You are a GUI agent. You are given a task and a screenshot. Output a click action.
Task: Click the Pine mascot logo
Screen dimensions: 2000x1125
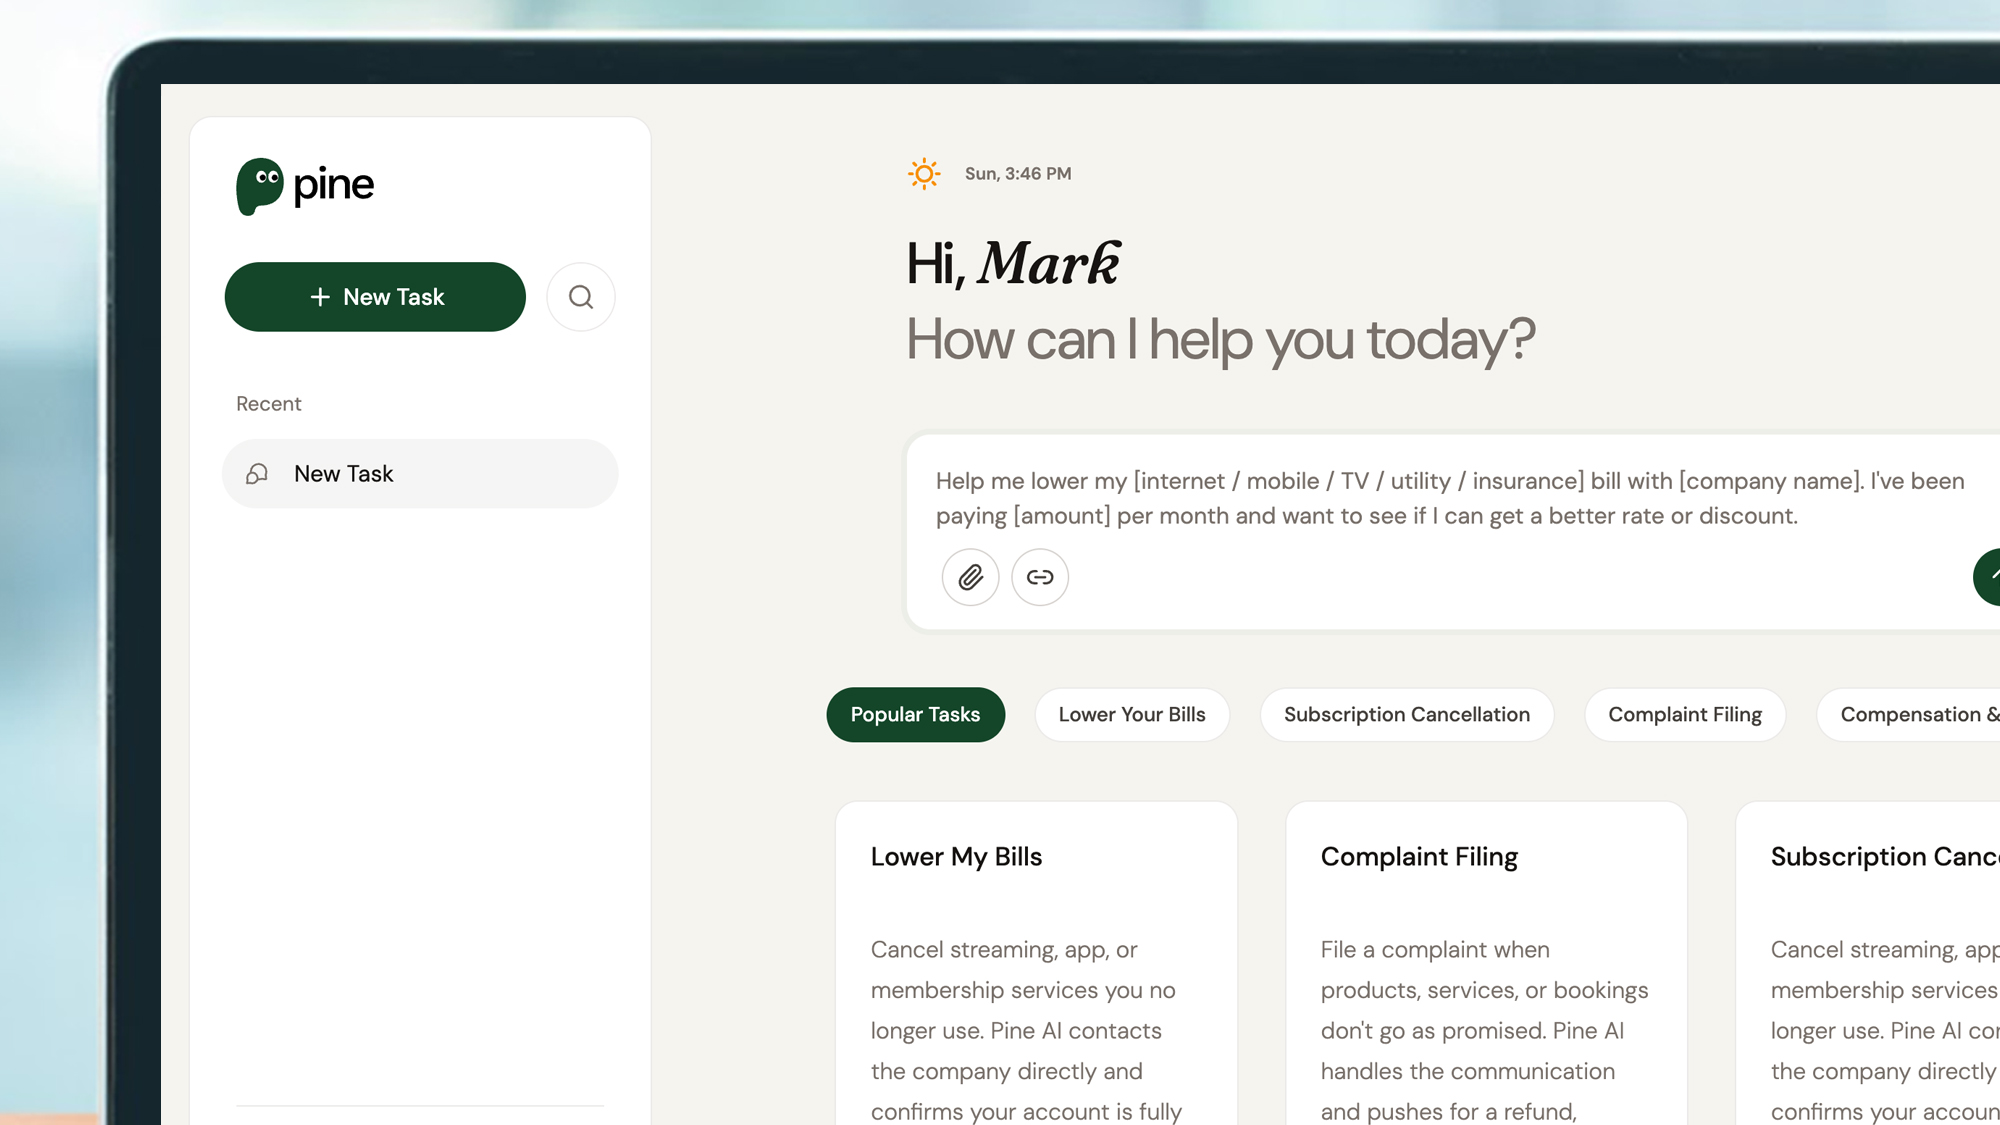click(259, 185)
